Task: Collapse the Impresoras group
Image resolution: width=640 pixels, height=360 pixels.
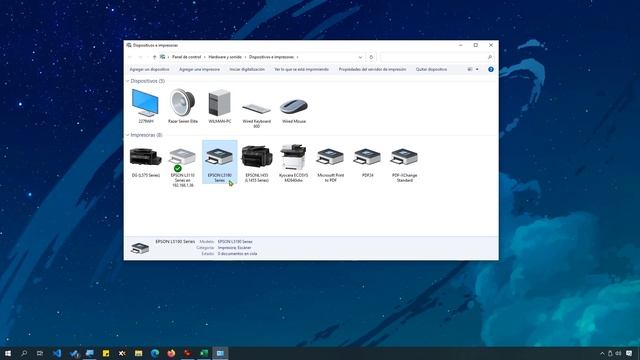Action: (x=127, y=135)
